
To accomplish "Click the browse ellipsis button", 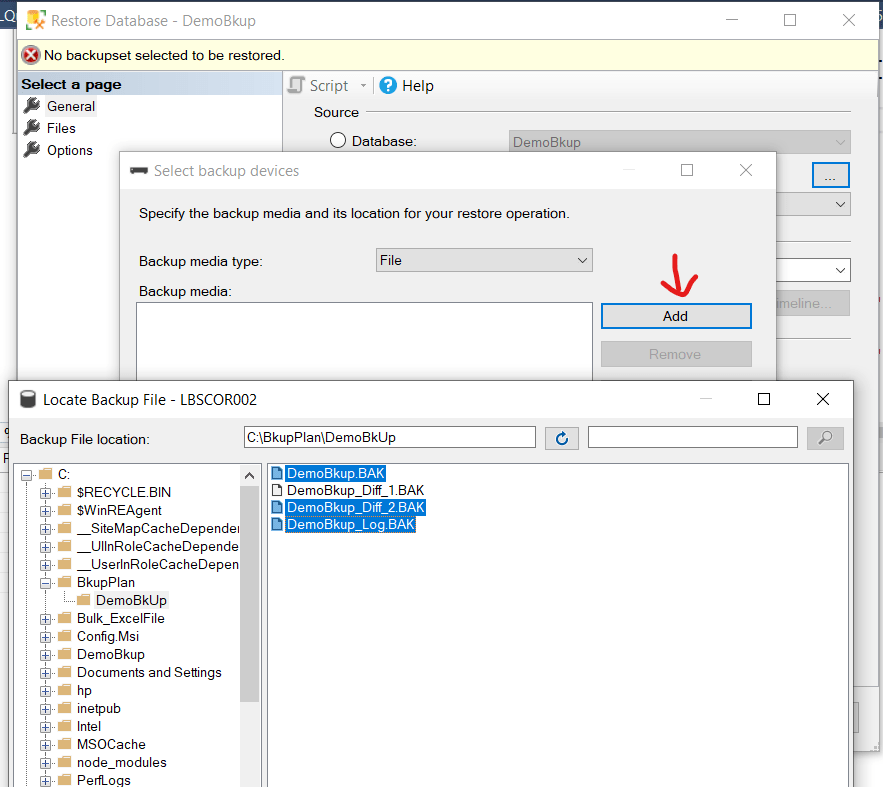I will click(x=830, y=175).
